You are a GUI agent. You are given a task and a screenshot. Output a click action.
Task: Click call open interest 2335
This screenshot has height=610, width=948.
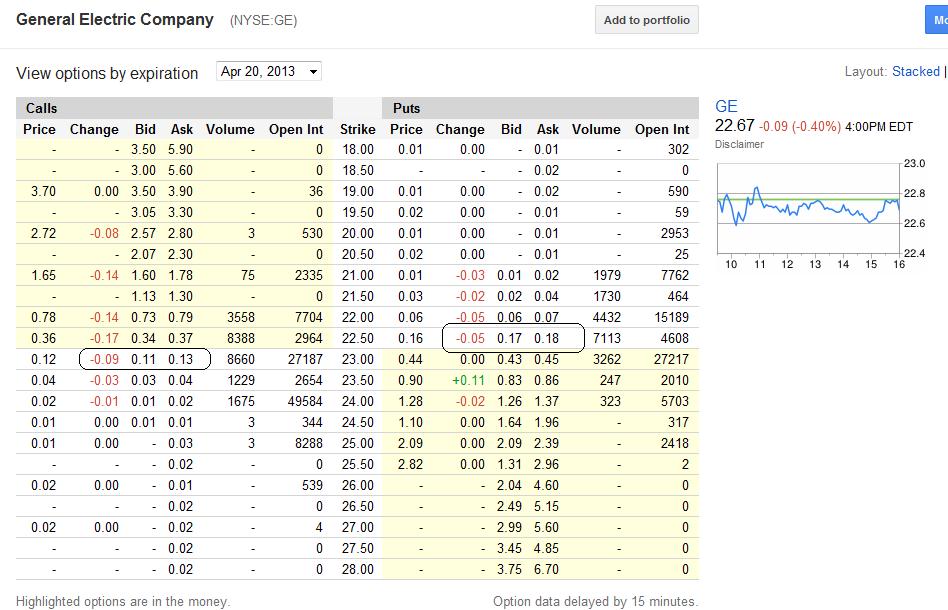[309, 276]
